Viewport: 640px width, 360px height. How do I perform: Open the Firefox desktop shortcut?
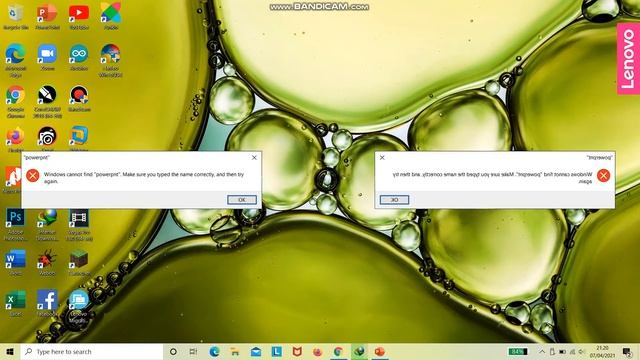pos(16,138)
